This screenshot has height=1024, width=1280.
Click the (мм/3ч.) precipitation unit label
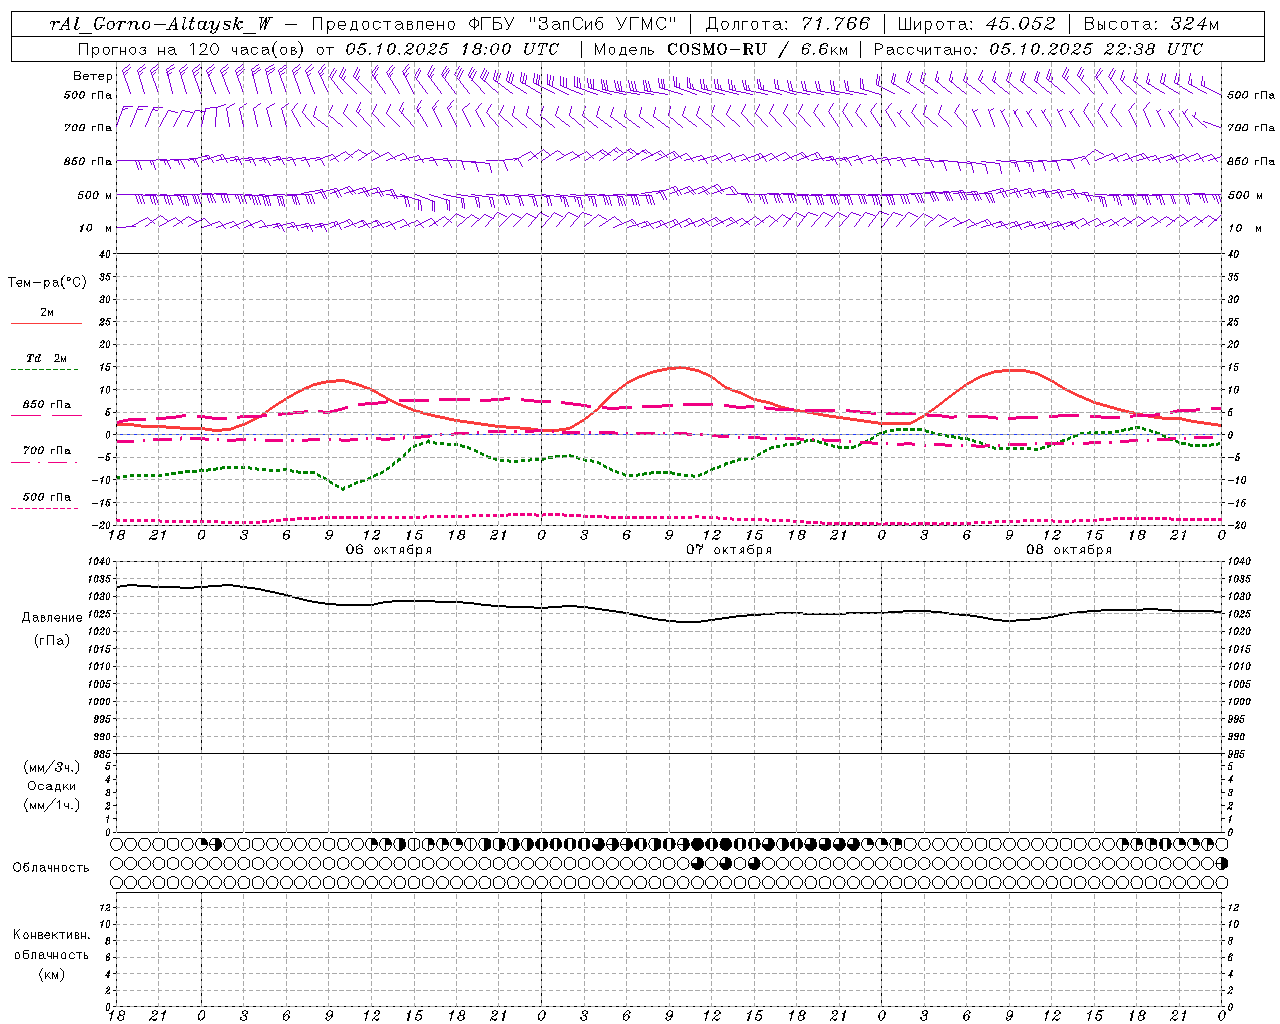click(51, 767)
